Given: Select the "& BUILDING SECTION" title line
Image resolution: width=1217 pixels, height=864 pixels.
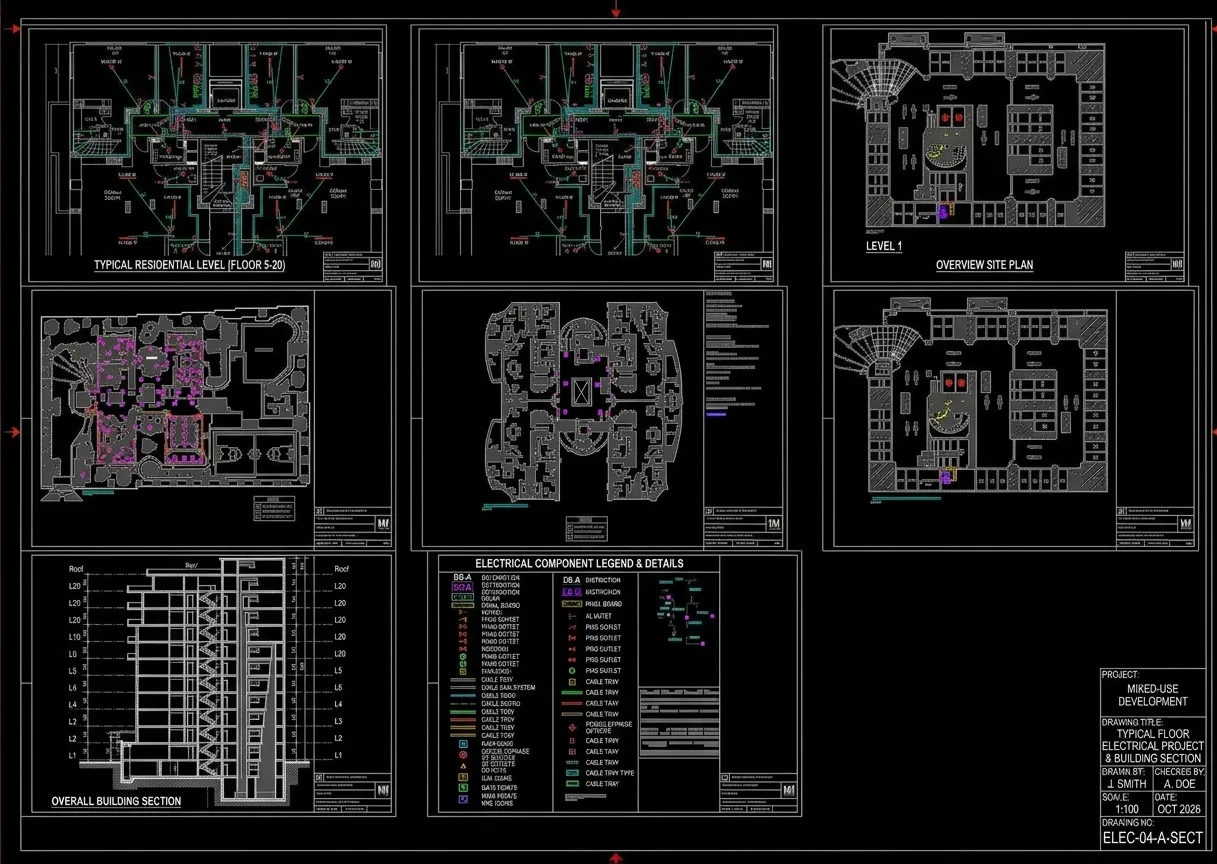Looking at the screenshot, I should pyautogui.click(x=1152, y=759).
